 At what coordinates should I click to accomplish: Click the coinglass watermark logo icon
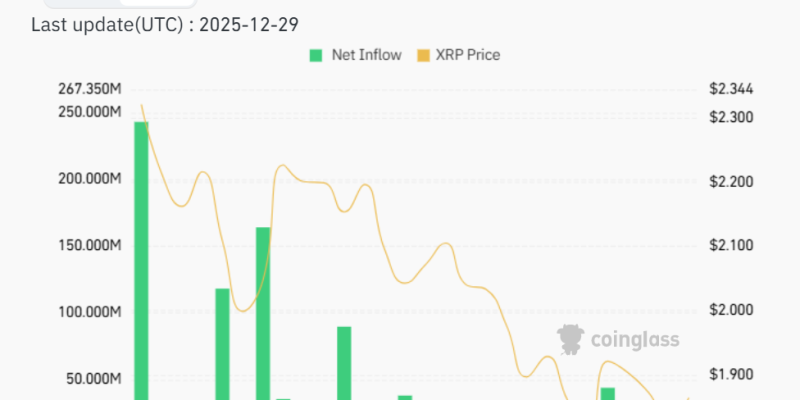(x=571, y=339)
